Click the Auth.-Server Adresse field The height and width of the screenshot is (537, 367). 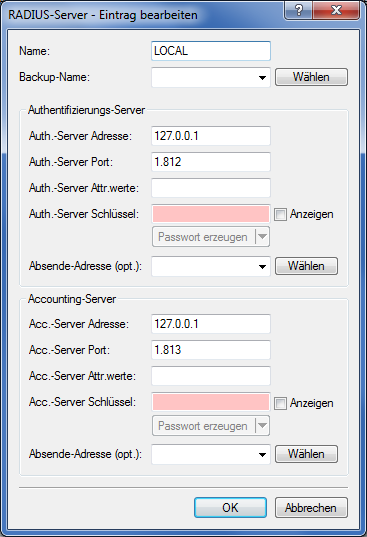pos(211,136)
